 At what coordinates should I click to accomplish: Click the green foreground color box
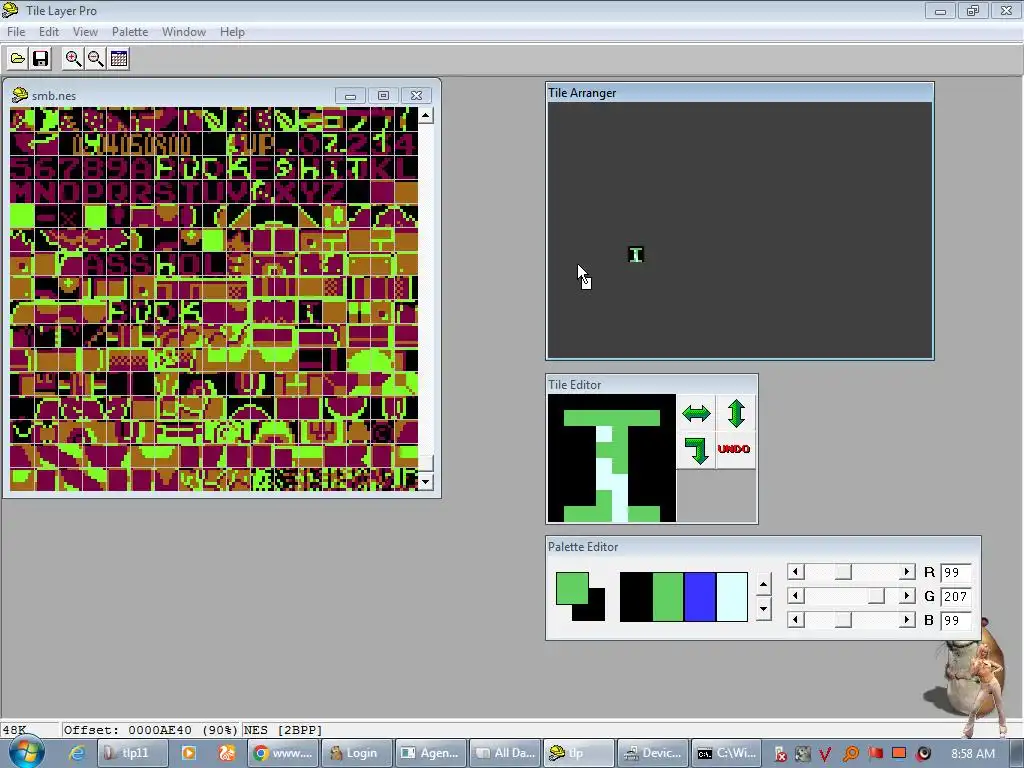pyautogui.click(x=572, y=588)
